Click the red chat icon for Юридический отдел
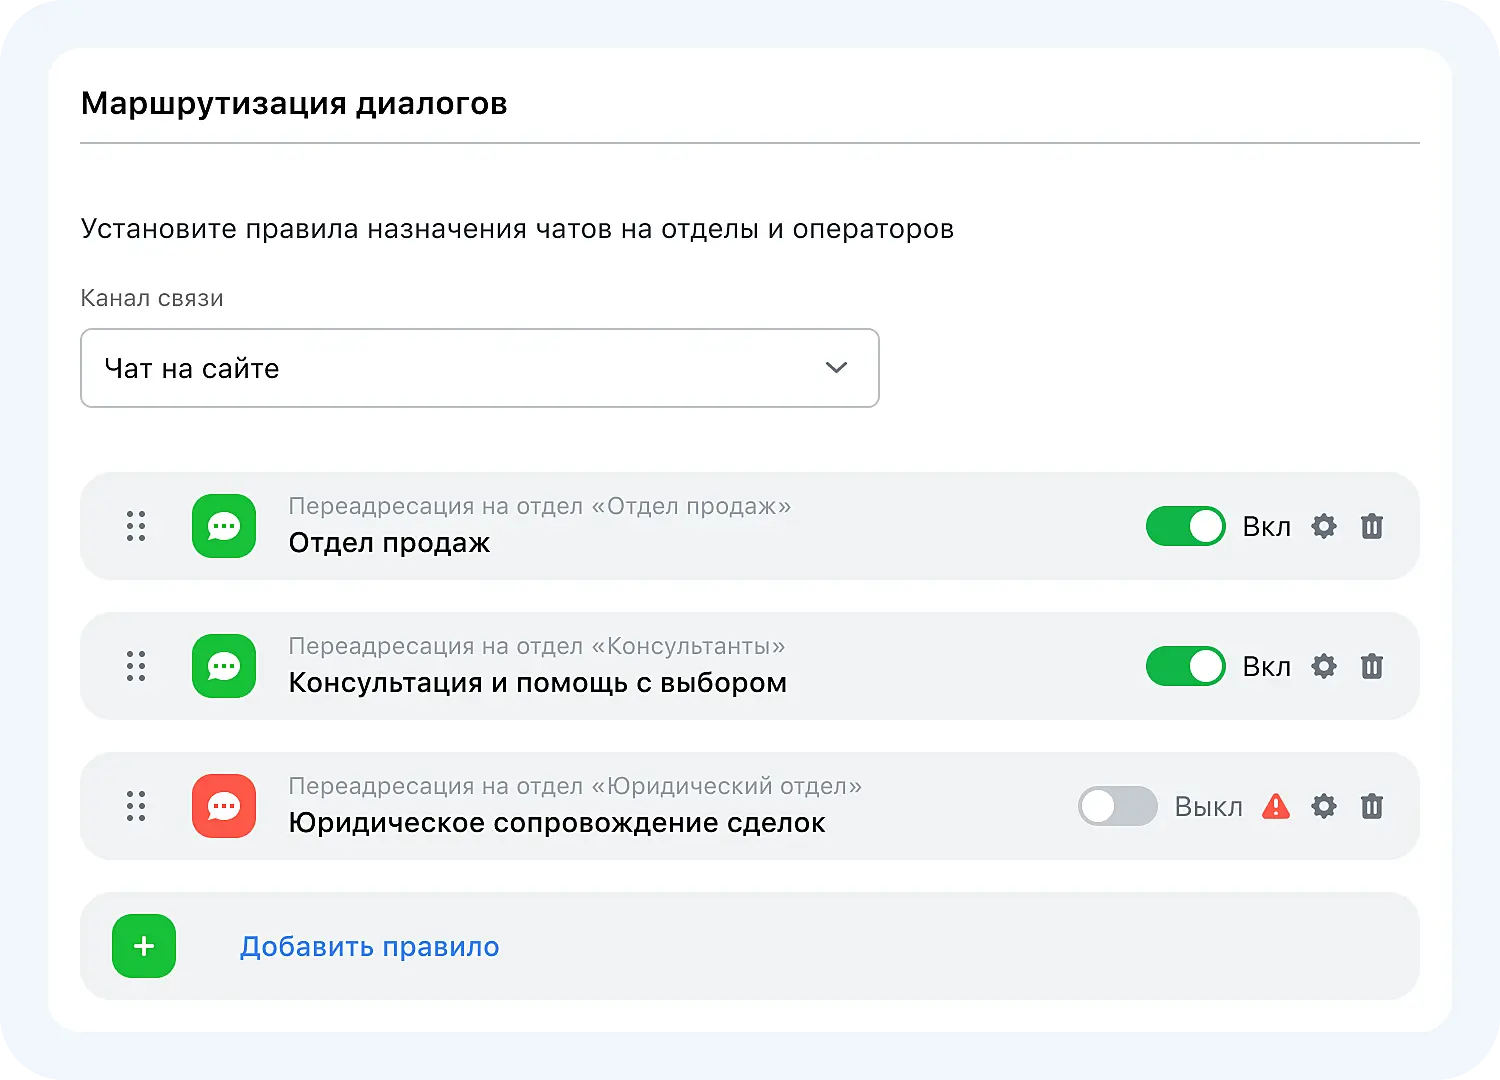Viewport: 1500px width, 1080px height. (224, 806)
